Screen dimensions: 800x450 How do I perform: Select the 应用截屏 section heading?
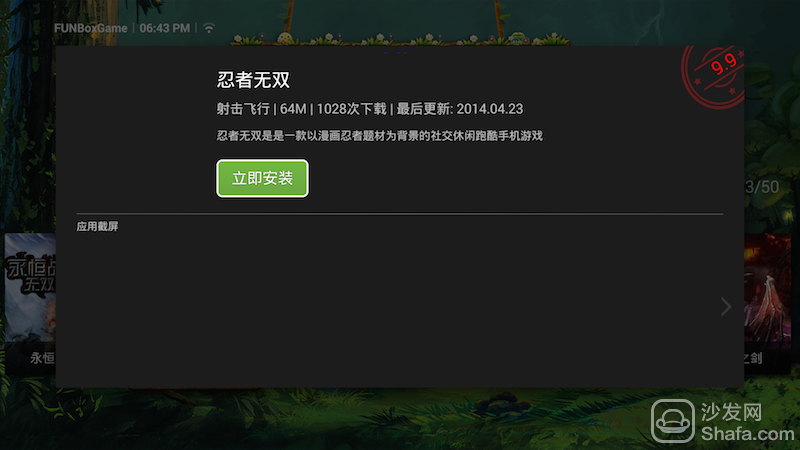tap(97, 227)
